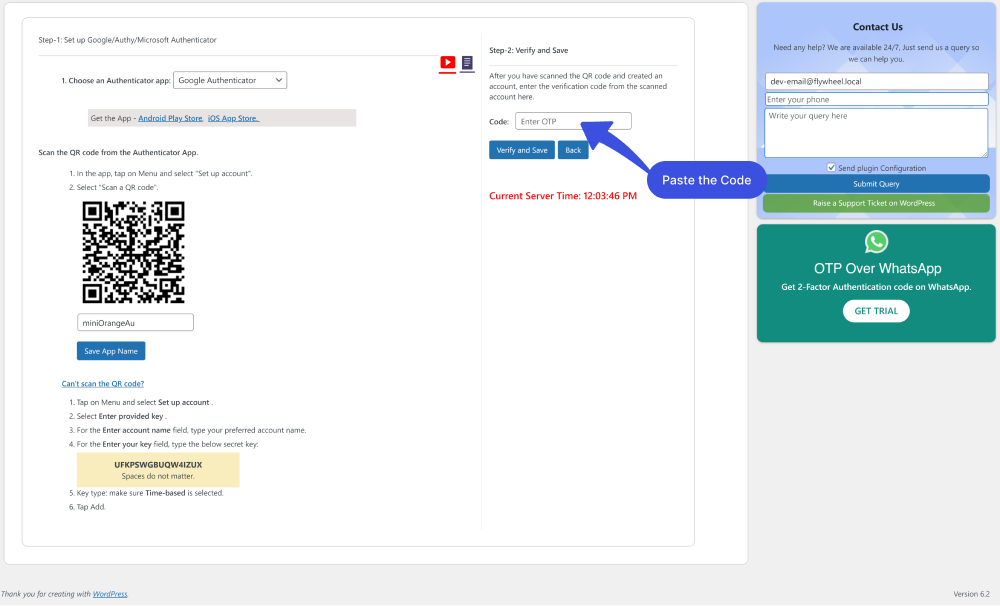Click the 'Select "Scan a QR code".' instruction
This screenshot has width=1000, height=606.
click(117, 188)
